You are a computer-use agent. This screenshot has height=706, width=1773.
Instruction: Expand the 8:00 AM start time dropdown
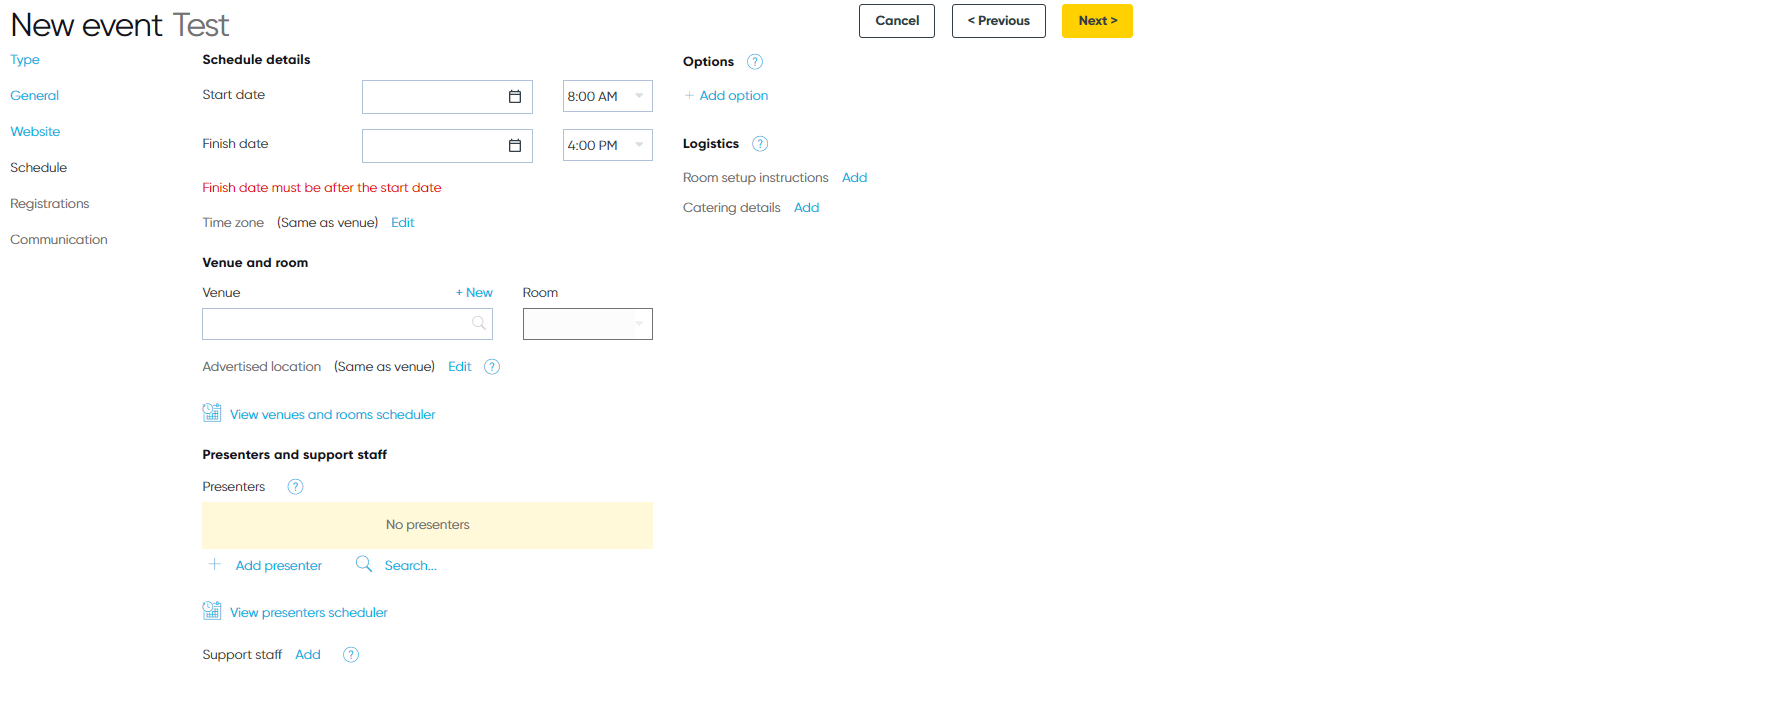639,96
